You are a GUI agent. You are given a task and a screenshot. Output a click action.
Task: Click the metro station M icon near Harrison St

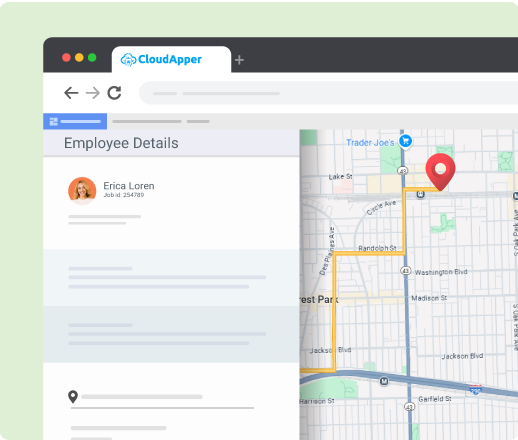pyautogui.click(x=384, y=381)
